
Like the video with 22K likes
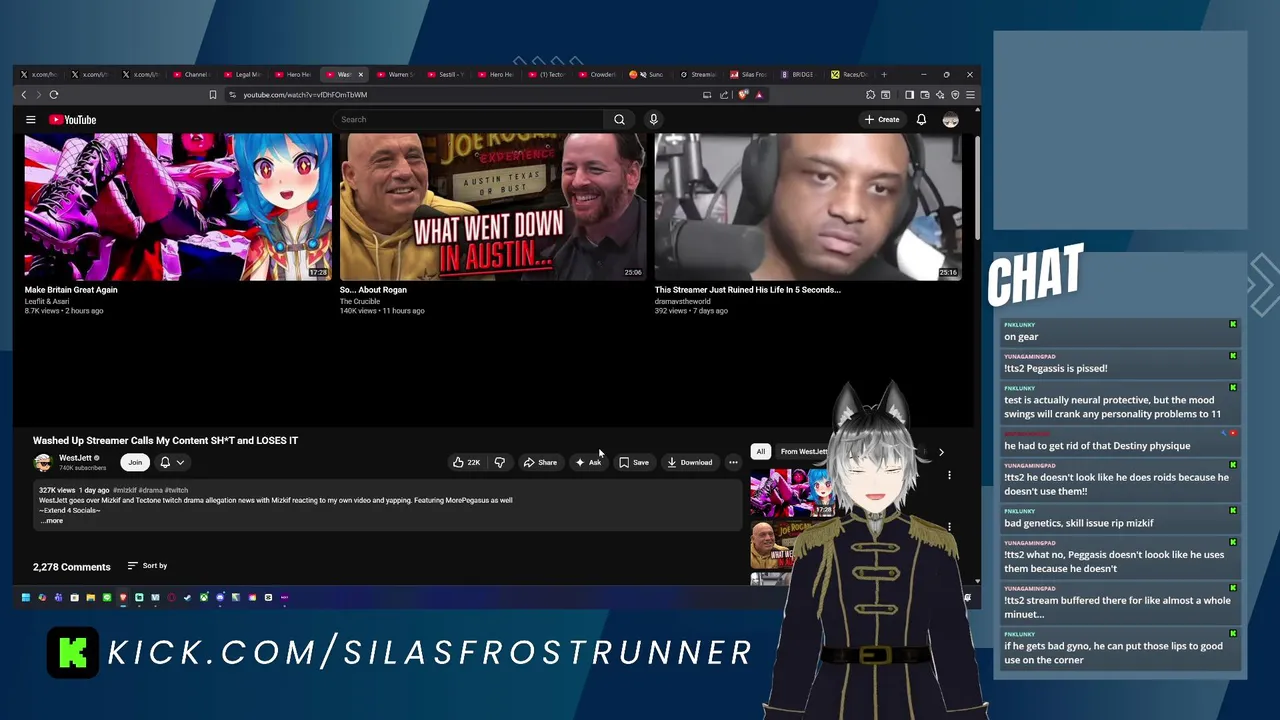coord(466,462)
